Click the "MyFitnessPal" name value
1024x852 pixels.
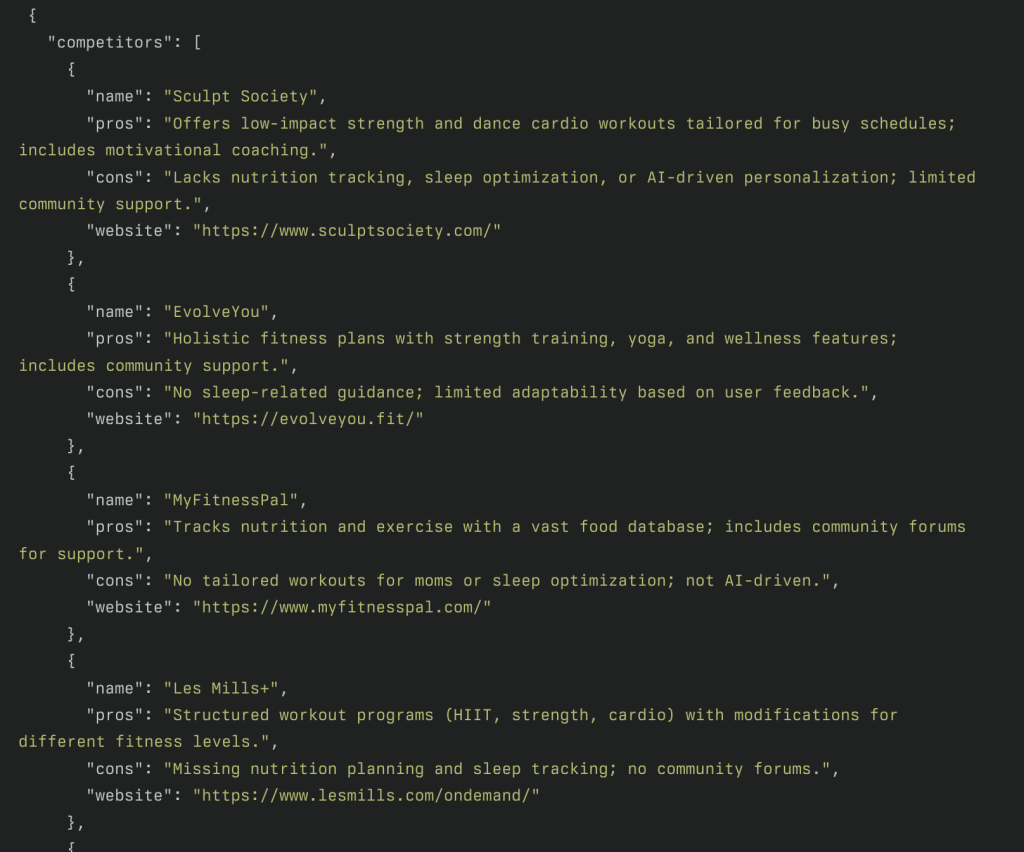point(231,501)
